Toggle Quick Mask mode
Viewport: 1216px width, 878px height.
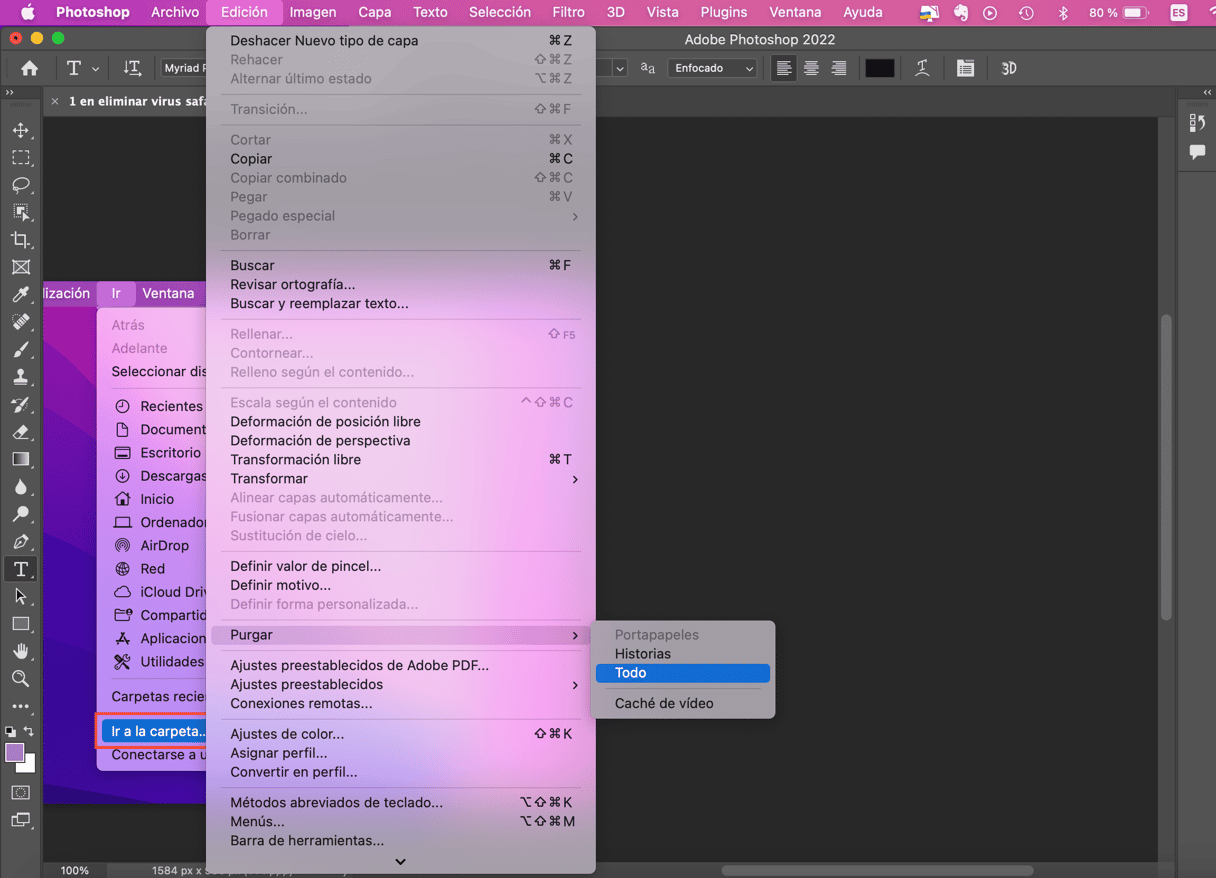(x=20, y=792)
